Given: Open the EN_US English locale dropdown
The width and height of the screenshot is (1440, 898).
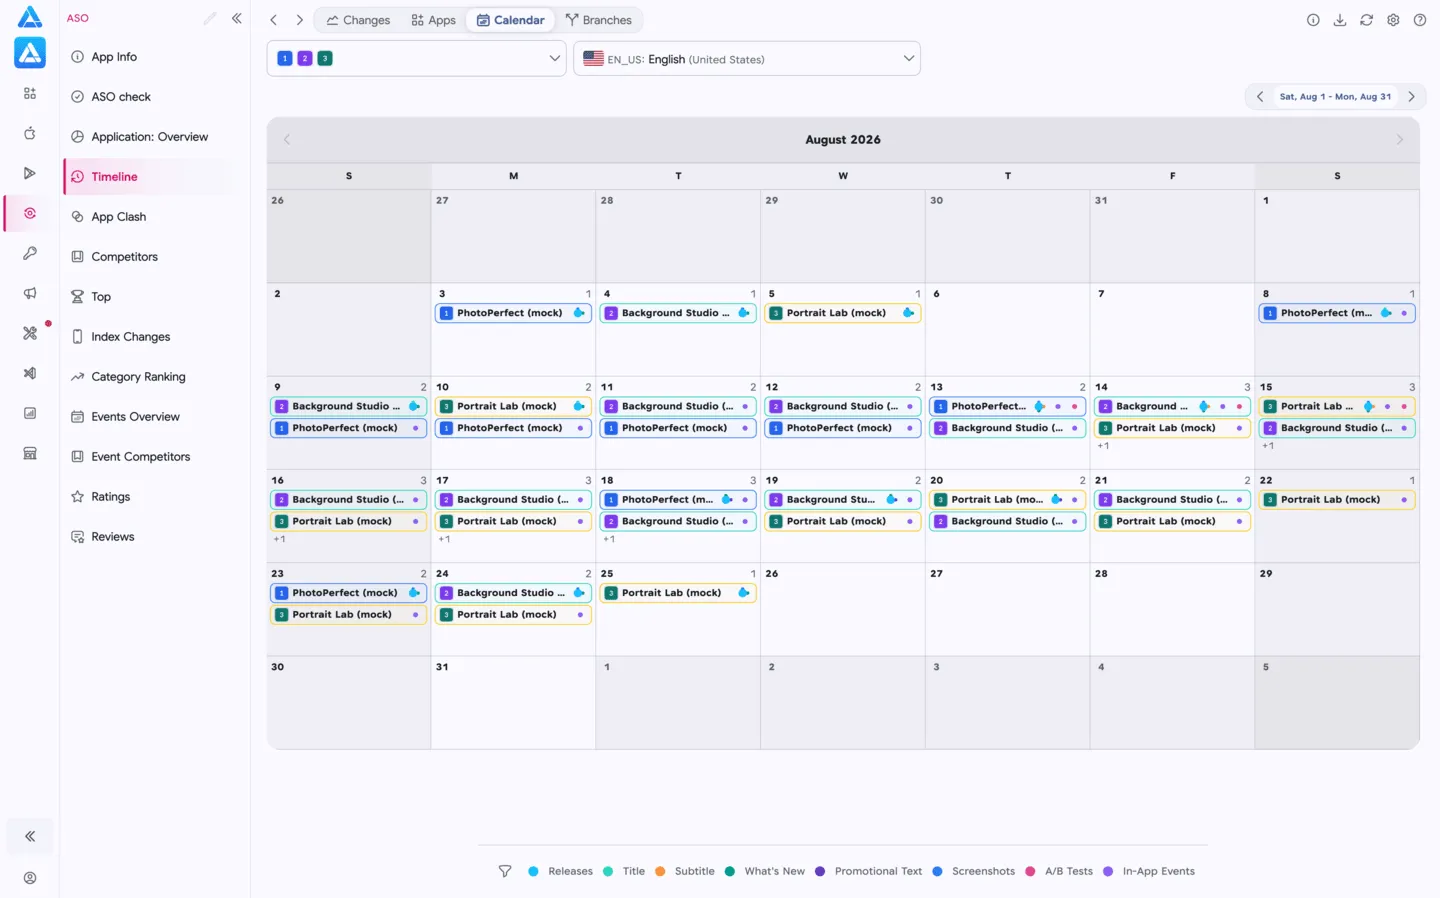Looking at the screenshot, I should click(747, 58).
